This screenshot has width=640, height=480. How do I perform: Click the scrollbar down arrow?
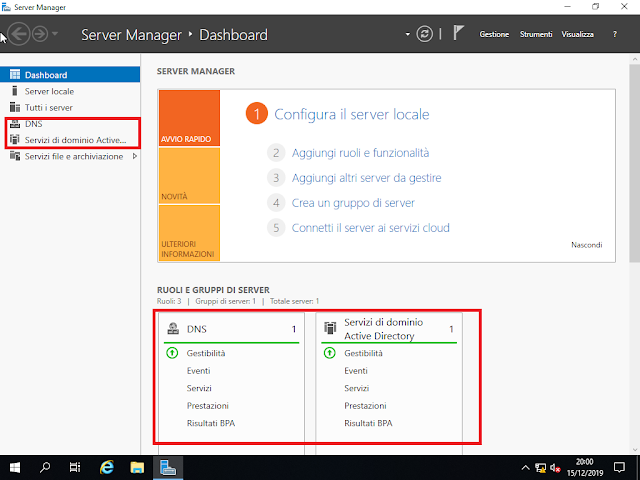(x=635, y=449)
